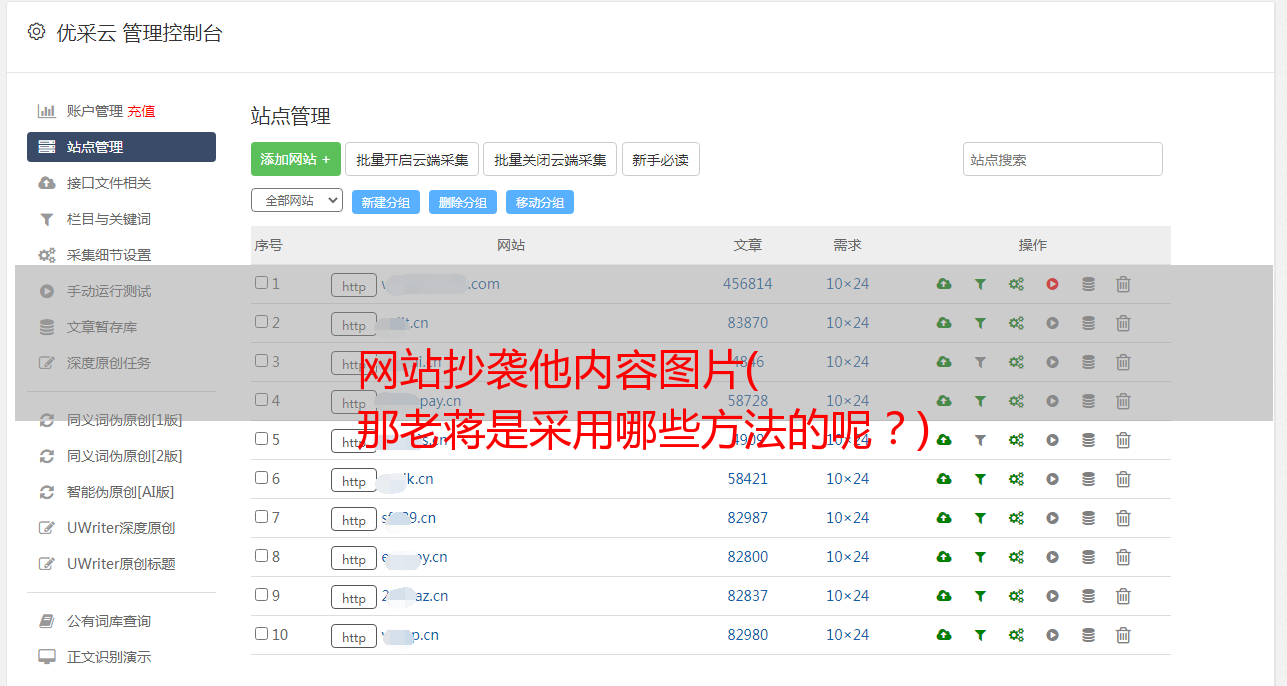Open the database icon in row 5
1287x686 pixels.
pos(1088,440)
